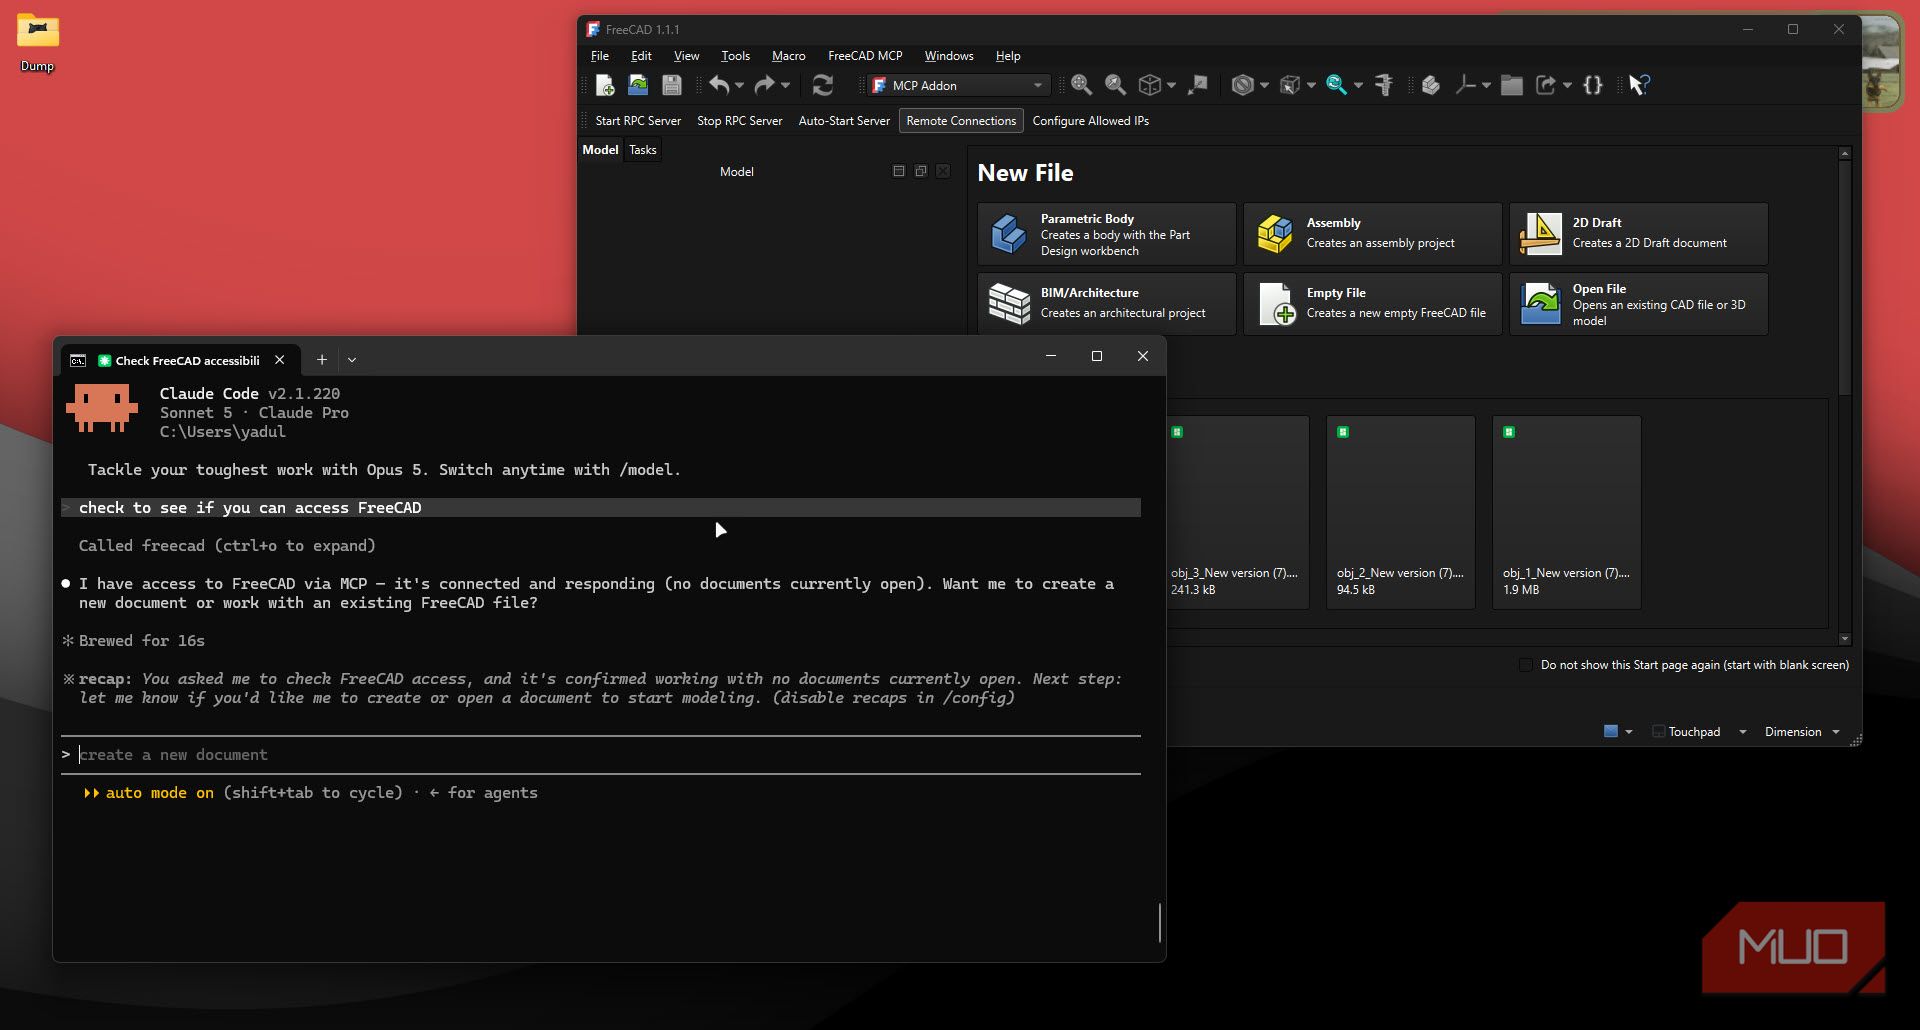Image resolution: width=1920 pixels, height=1030 pixels.
Task: Open the obj_1_New version (7) recent file thumbnail
Action: [x=1567, y=512]
